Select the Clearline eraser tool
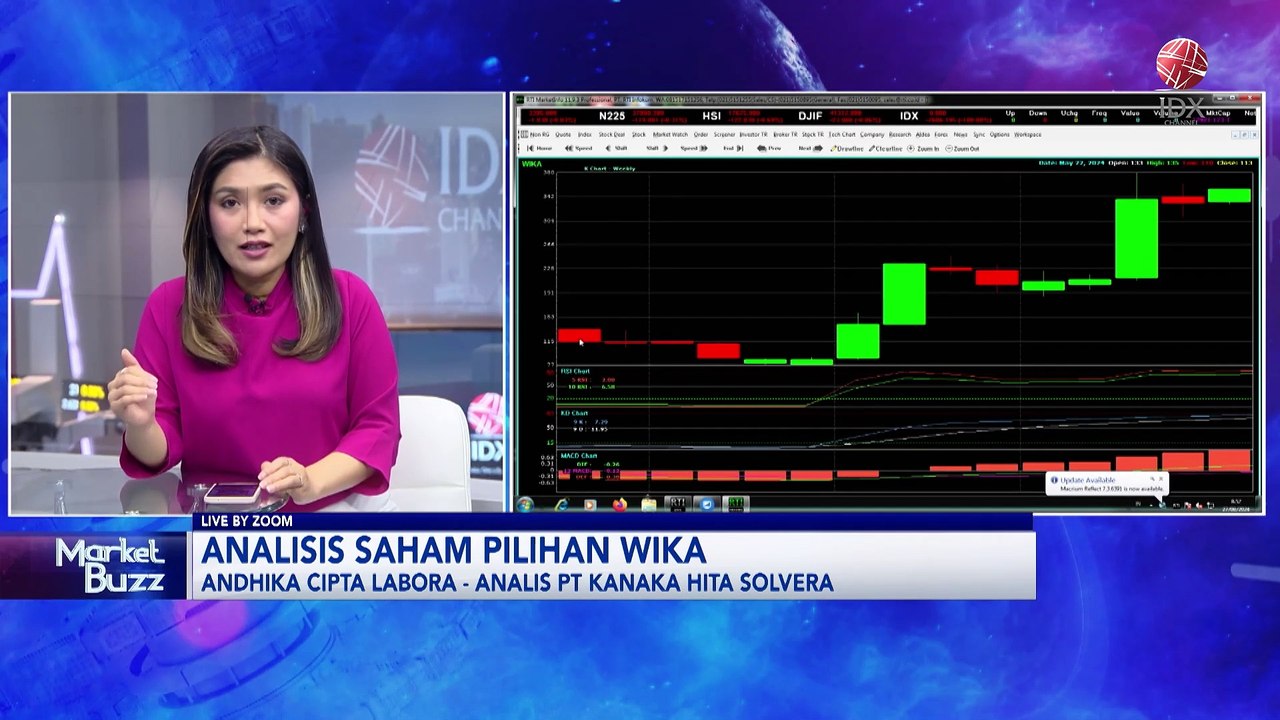Image resolution: width=1280 pixels, height=720 pixels. tap(886, 148)
